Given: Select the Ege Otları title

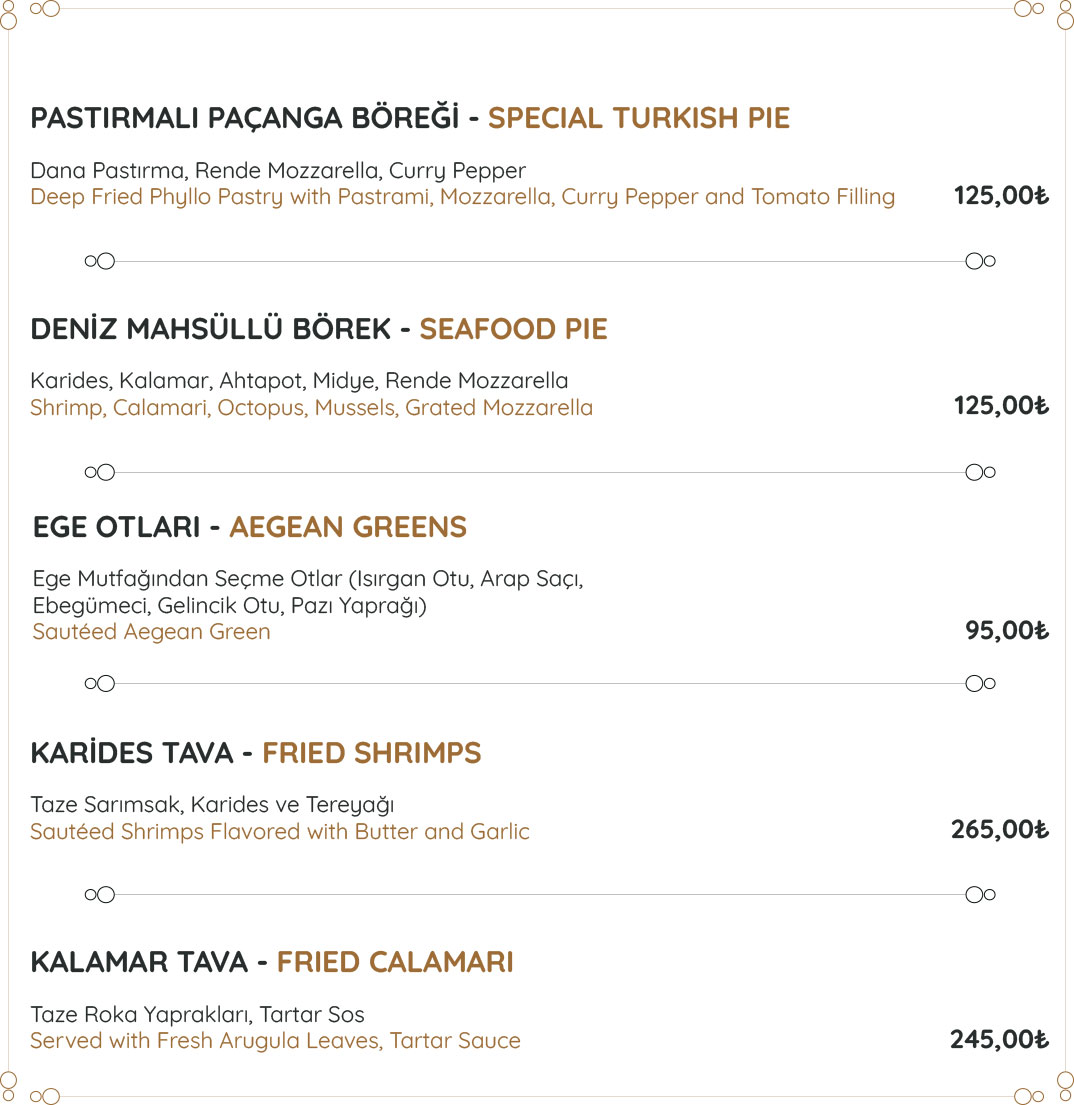Looking at the screenshot, I should click(116, 526).
